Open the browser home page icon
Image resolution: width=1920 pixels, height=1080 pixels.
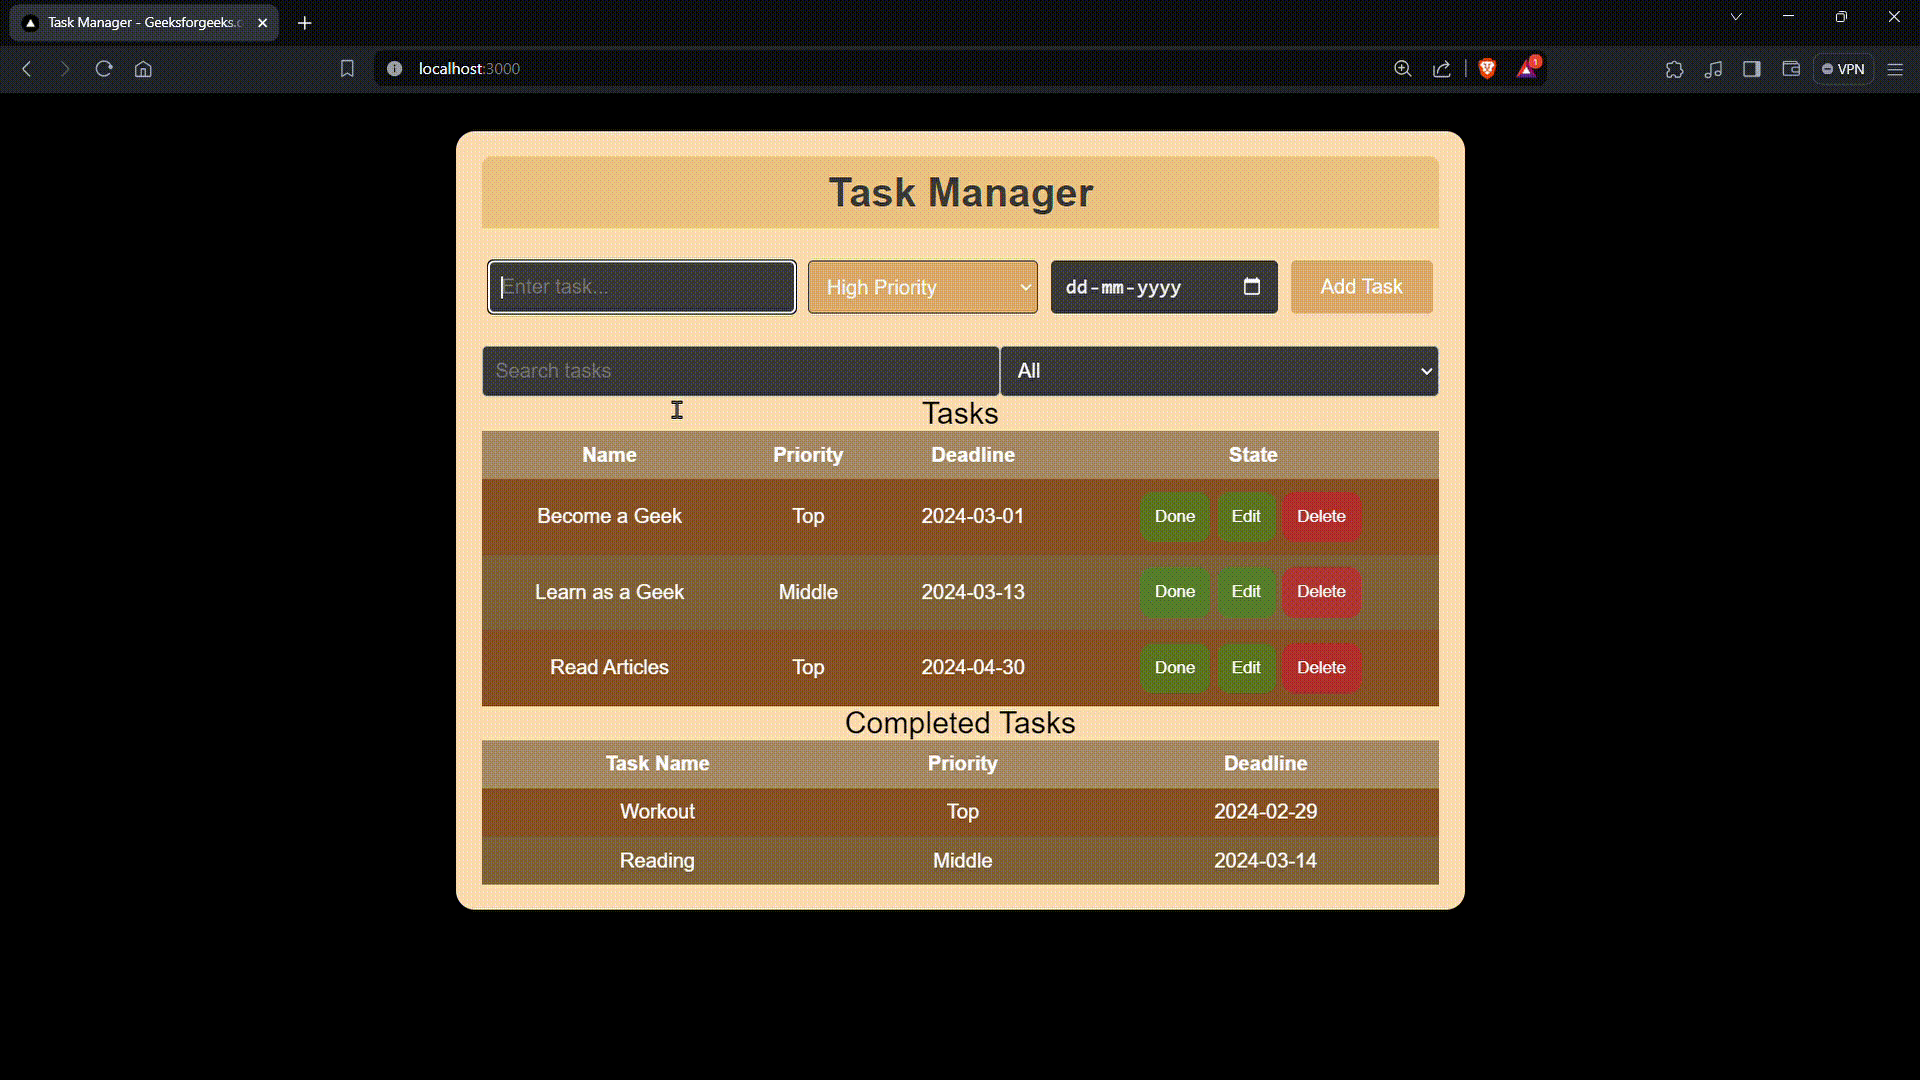pos(143,69)
